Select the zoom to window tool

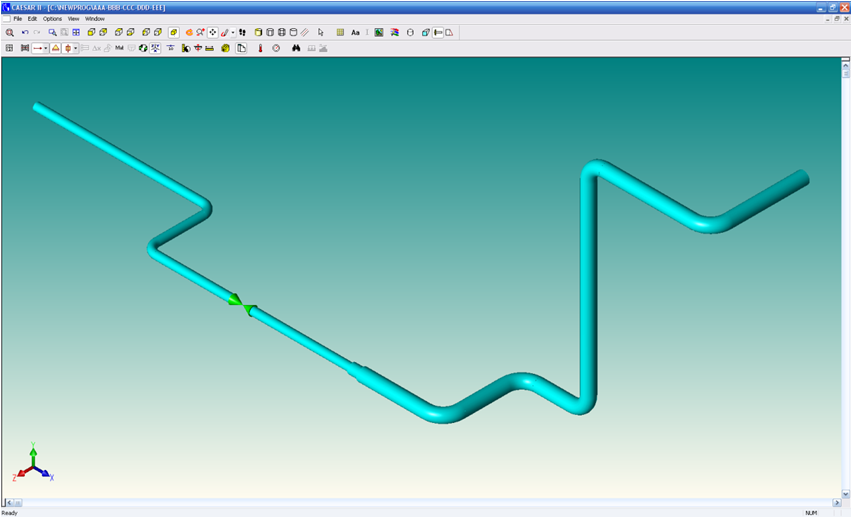[x=53, y=33]
